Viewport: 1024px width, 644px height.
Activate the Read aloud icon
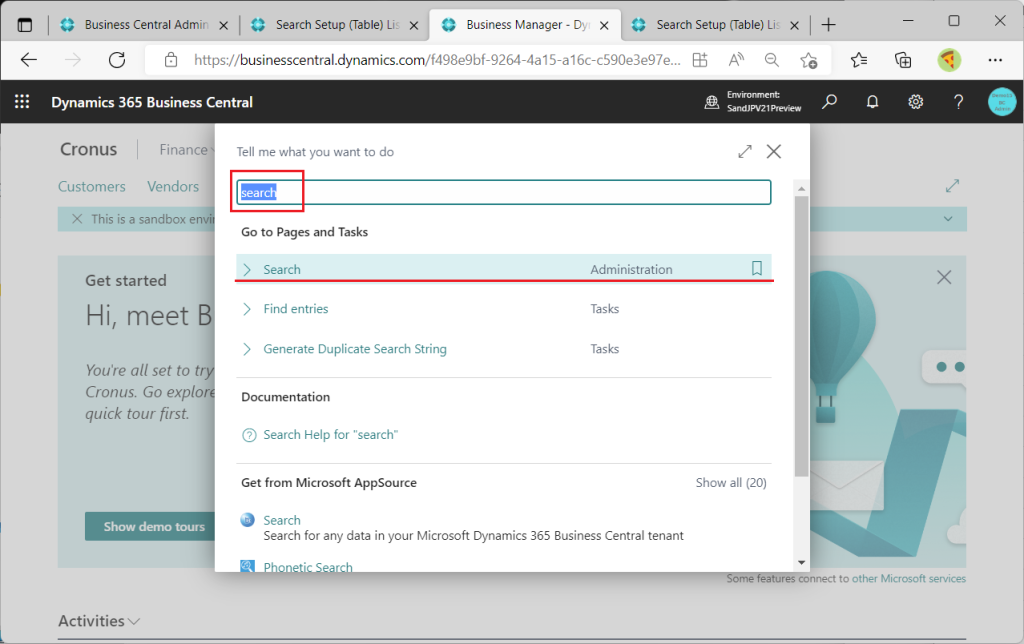point(736,60)
